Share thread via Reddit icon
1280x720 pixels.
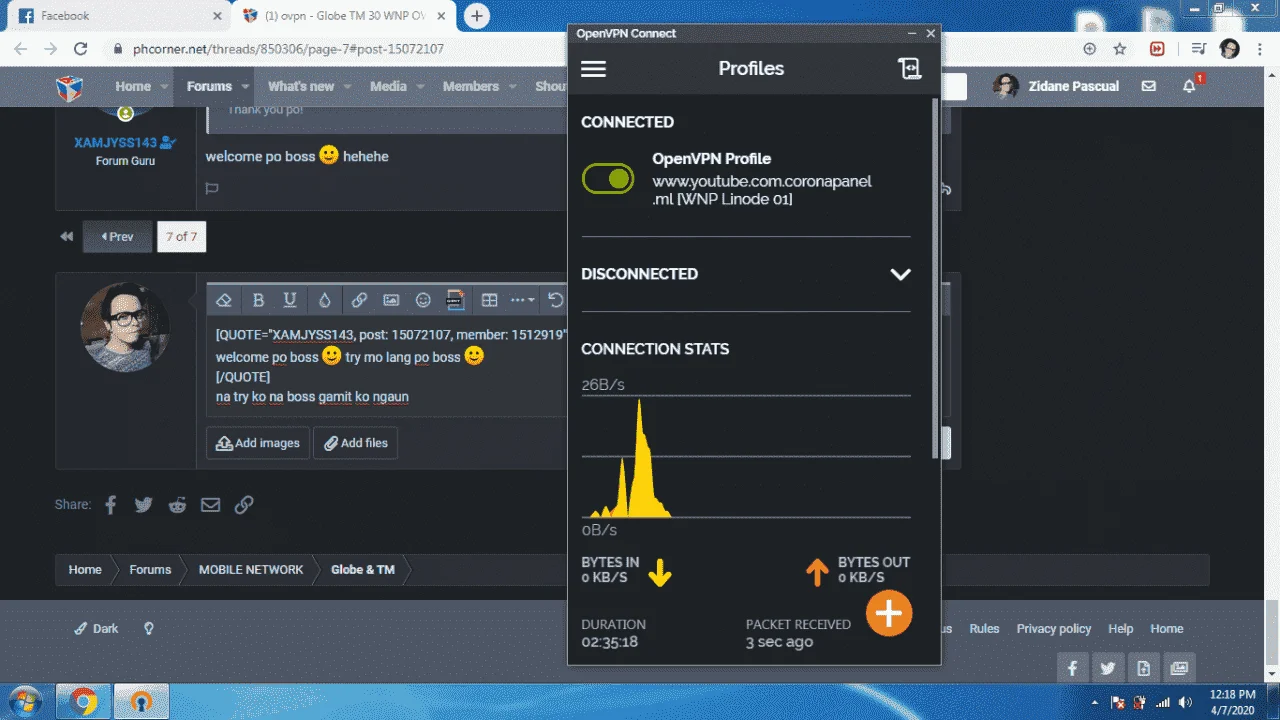click(x=177, y=505)
